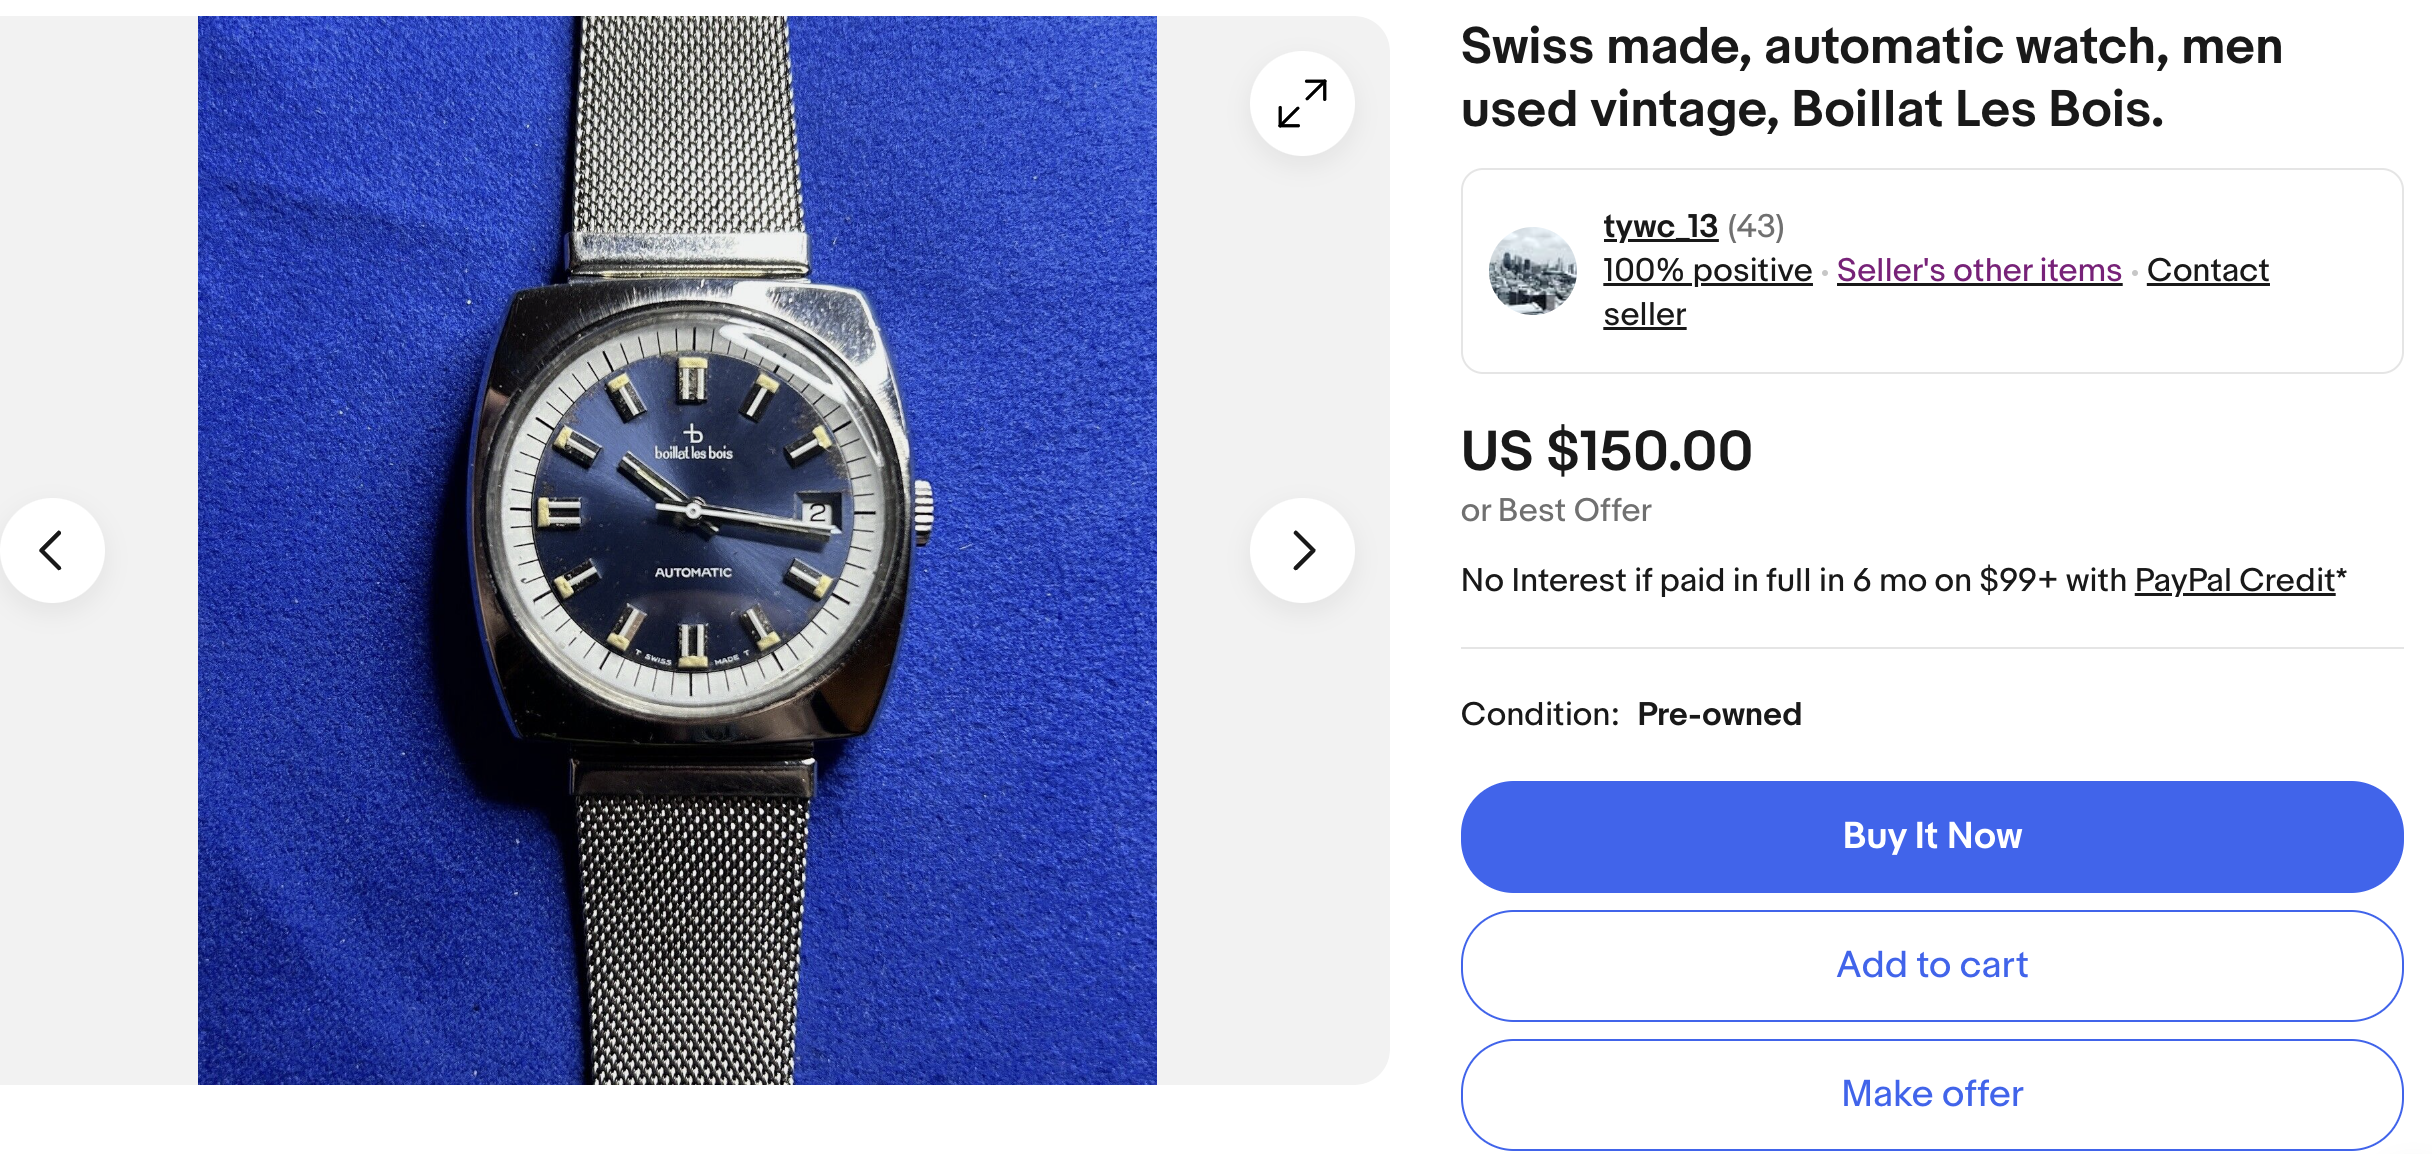Click the Make offer button
2432x1154 pixels.
1931,1094
